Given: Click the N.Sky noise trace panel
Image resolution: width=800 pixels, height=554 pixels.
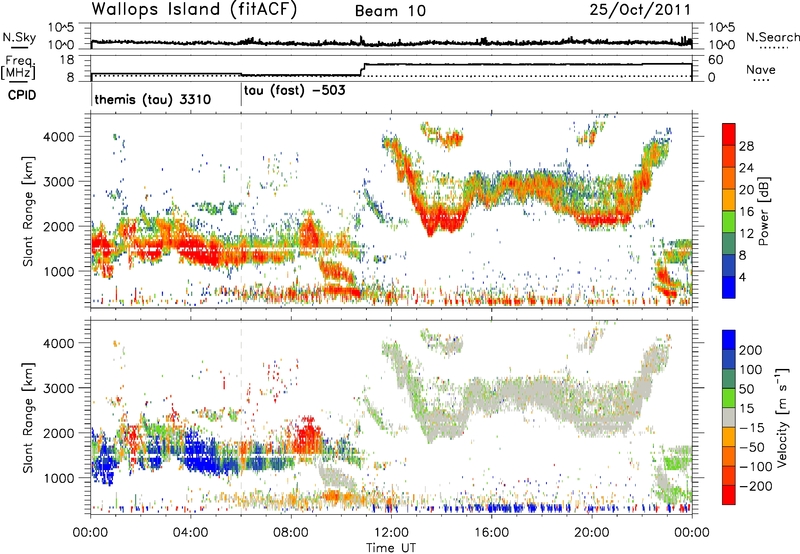Looking at the screenshot, I should coord(391,37).
